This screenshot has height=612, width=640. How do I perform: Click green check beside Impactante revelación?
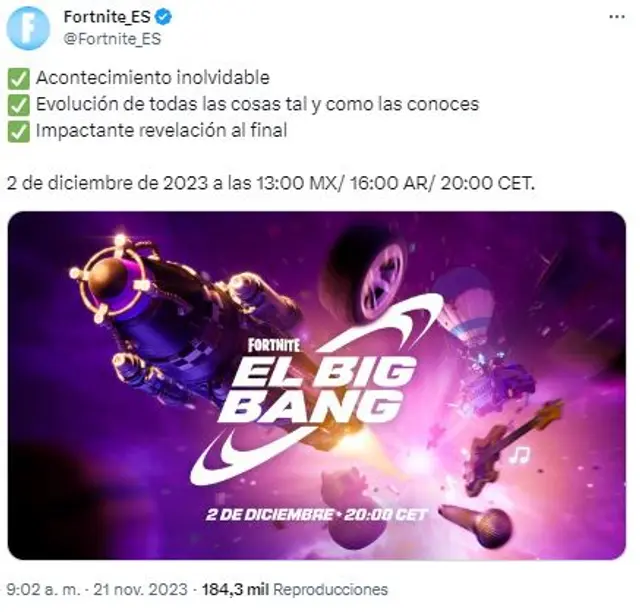click(x=18, y=131)
